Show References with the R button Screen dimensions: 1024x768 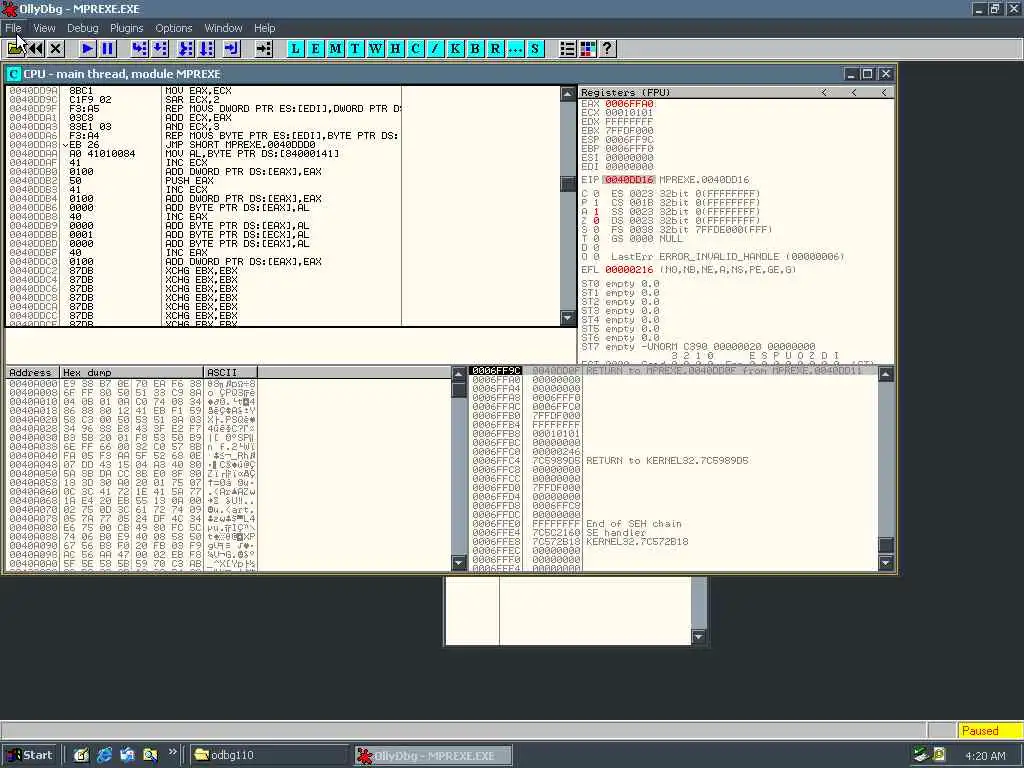[x=495, y=48]
